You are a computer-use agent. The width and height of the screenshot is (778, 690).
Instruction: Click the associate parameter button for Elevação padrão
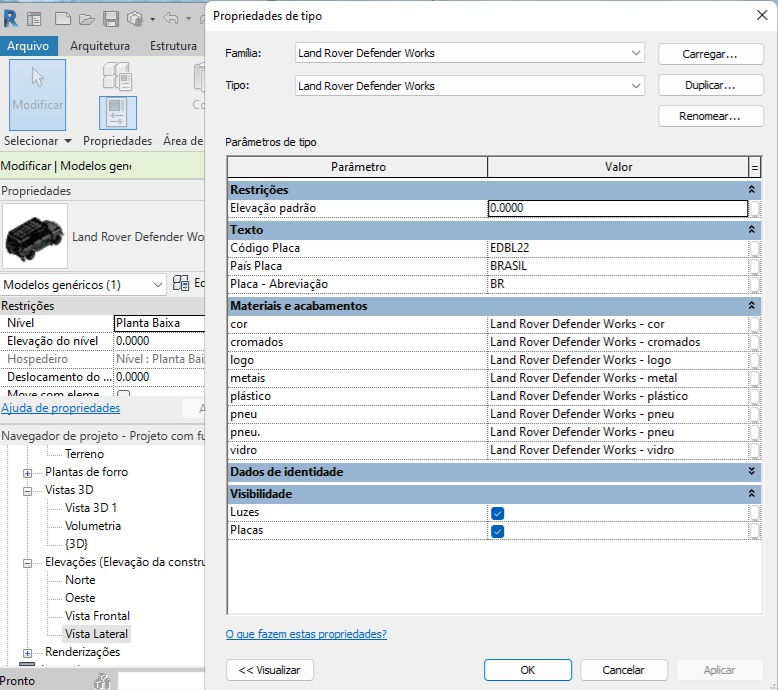[754, 208]
